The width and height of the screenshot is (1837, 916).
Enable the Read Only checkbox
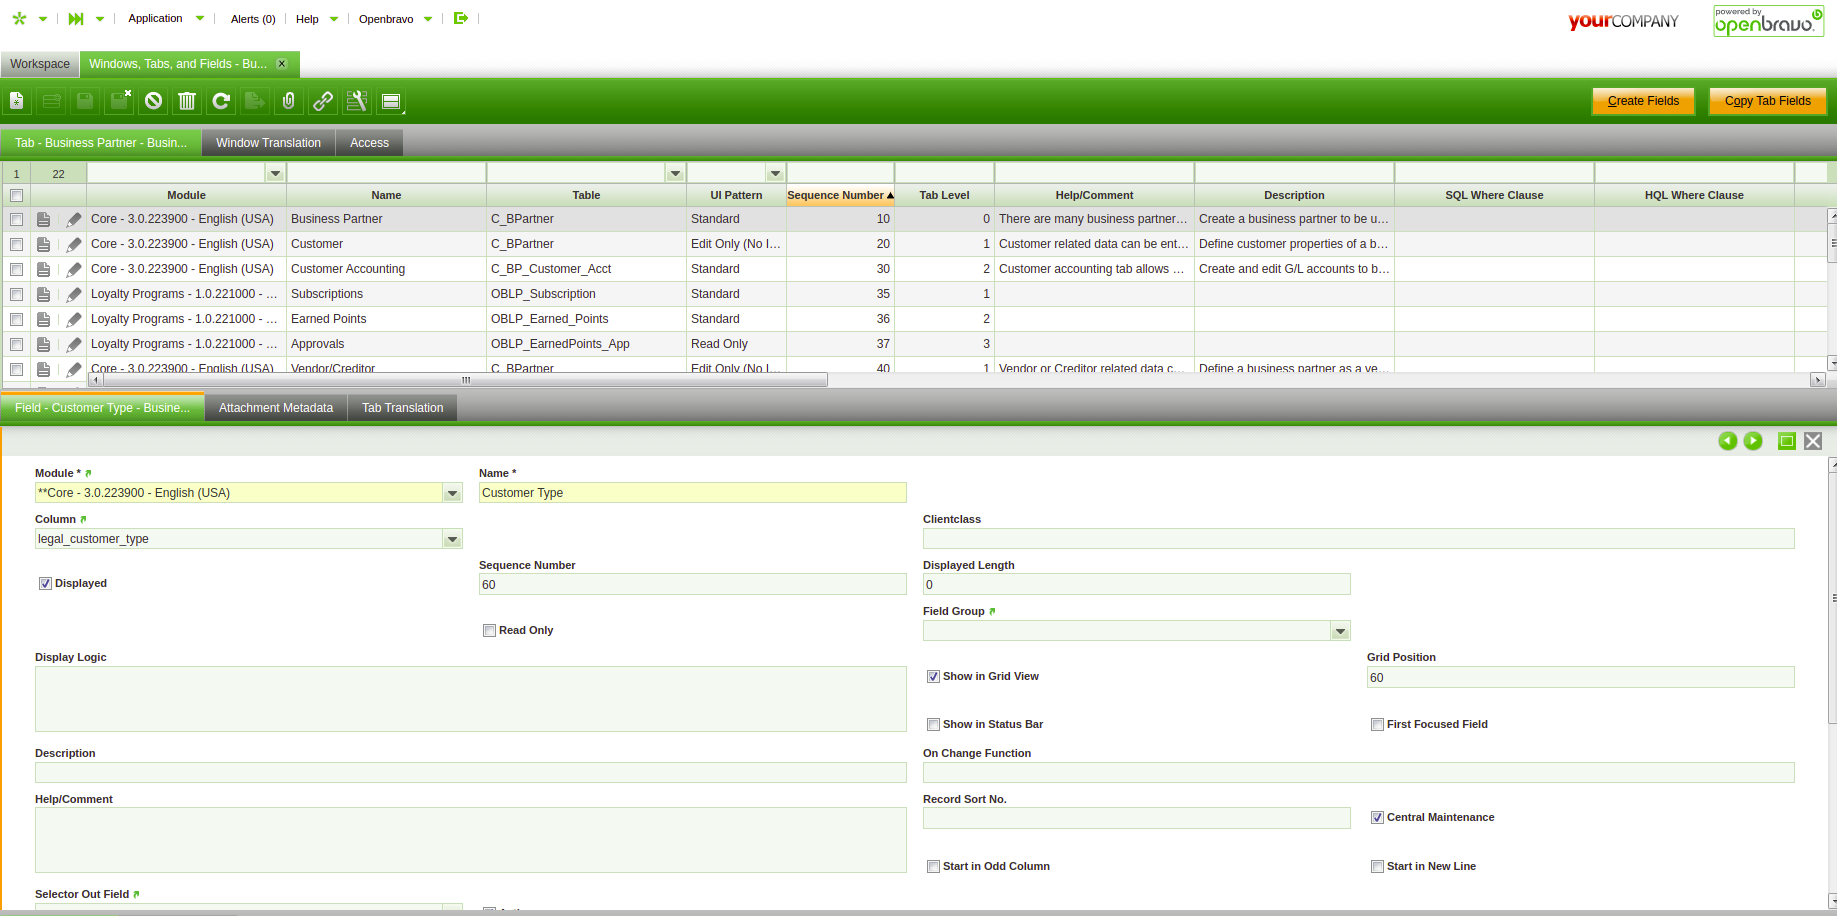click(489, 631)
